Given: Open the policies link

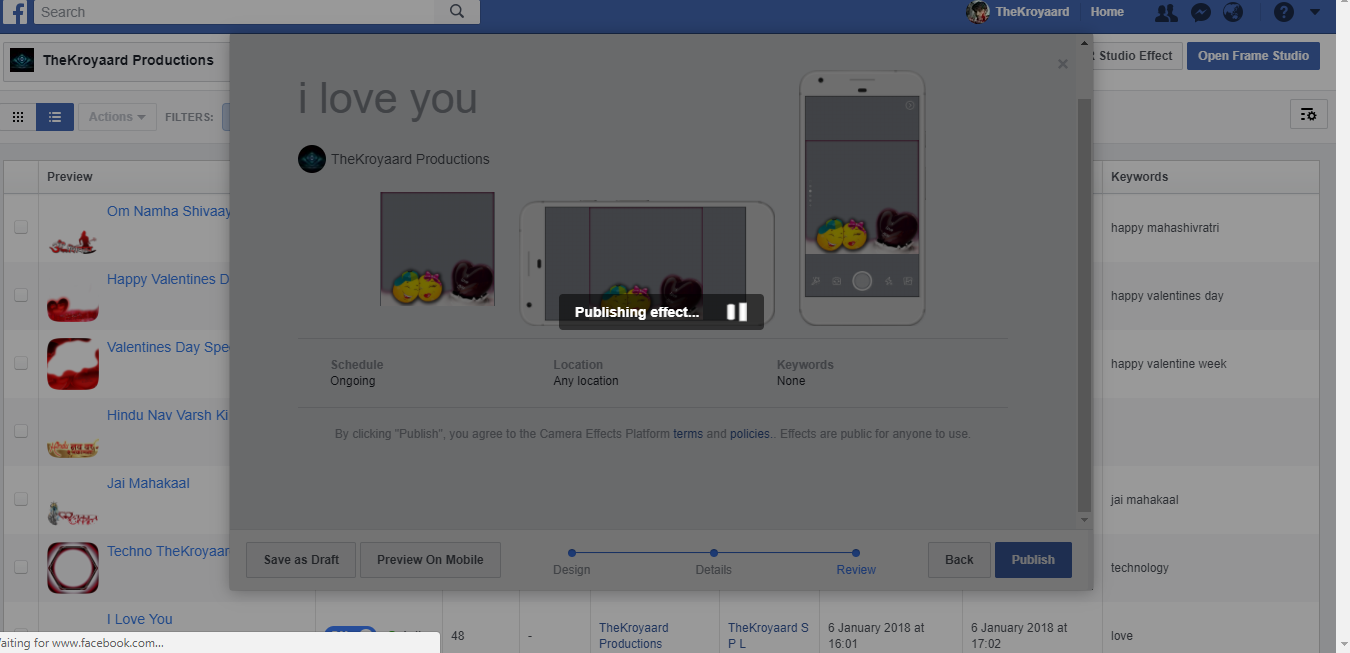Looking at the screenshot, I should pyautogui.click(x=750, y=434).
